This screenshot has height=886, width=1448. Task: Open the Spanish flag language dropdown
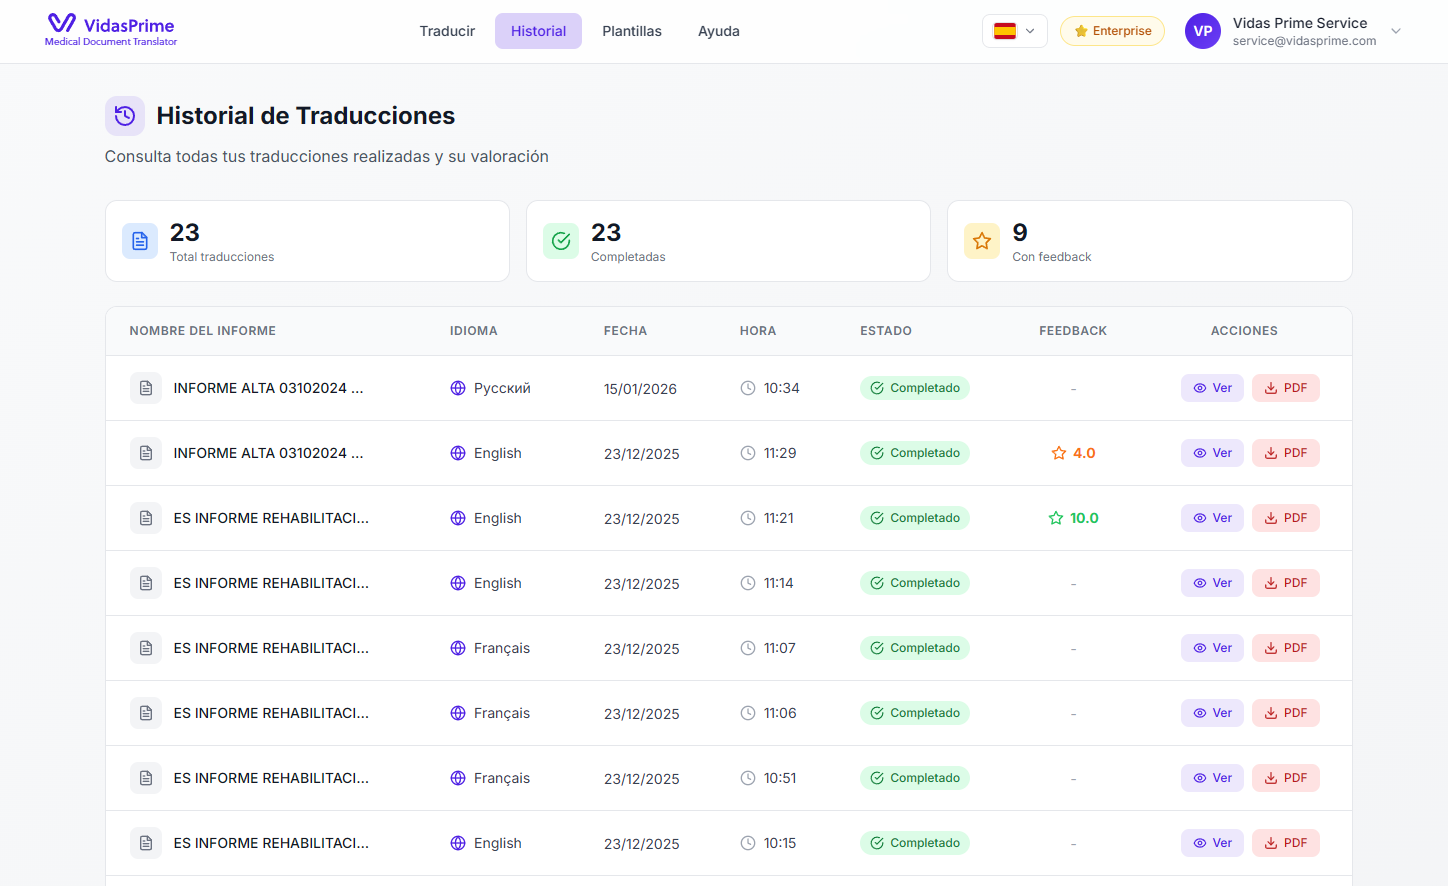[x=1014, y=31]
